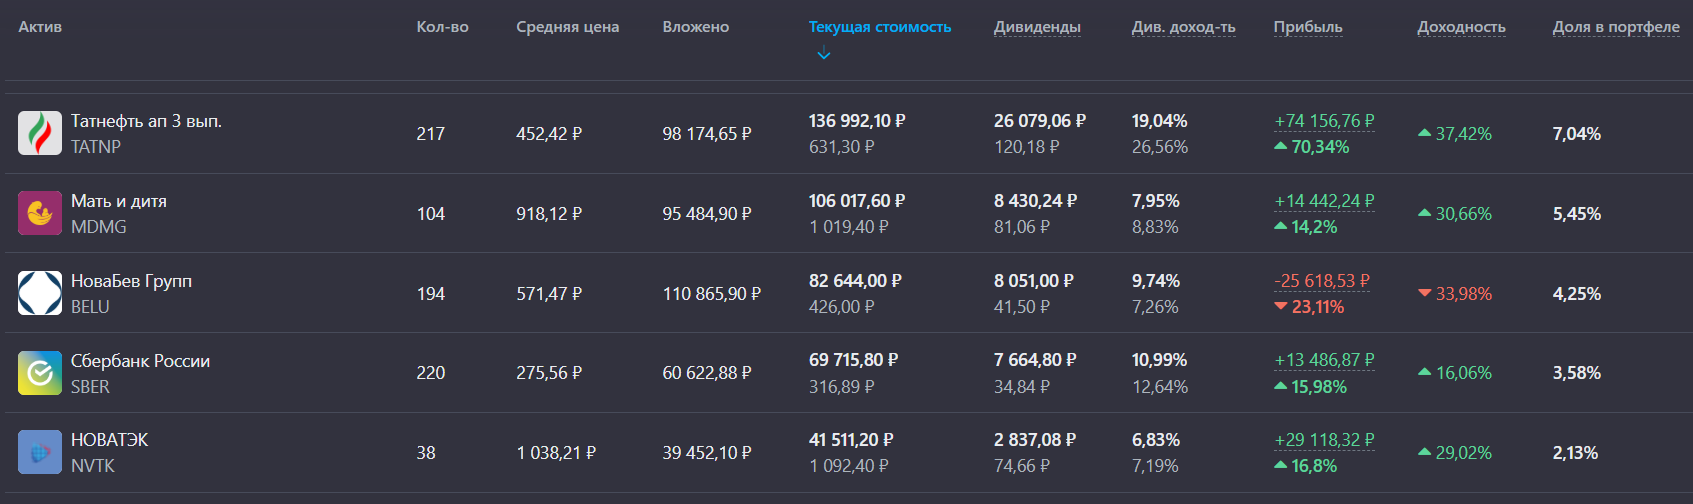
Task: Click the НОВАТЭК NVTK logo icon
Action: pos(40,452)
